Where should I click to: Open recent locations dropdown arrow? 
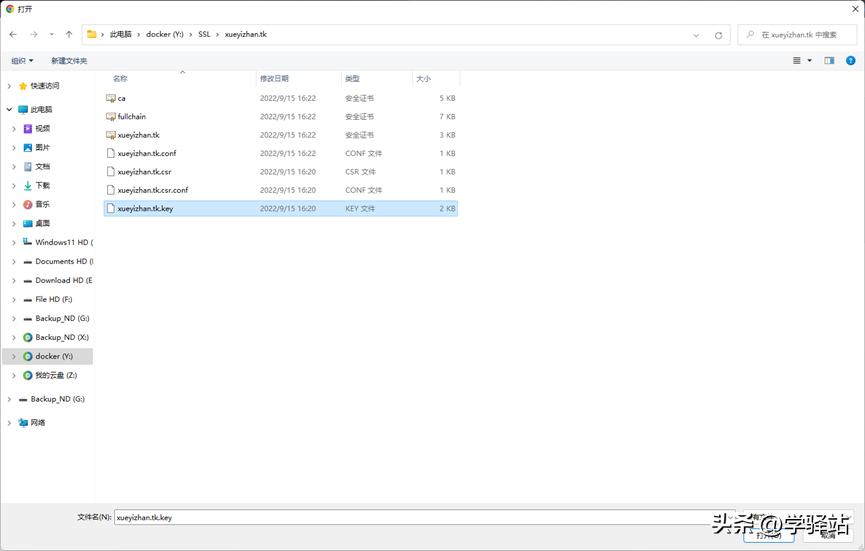click(51, 34)
